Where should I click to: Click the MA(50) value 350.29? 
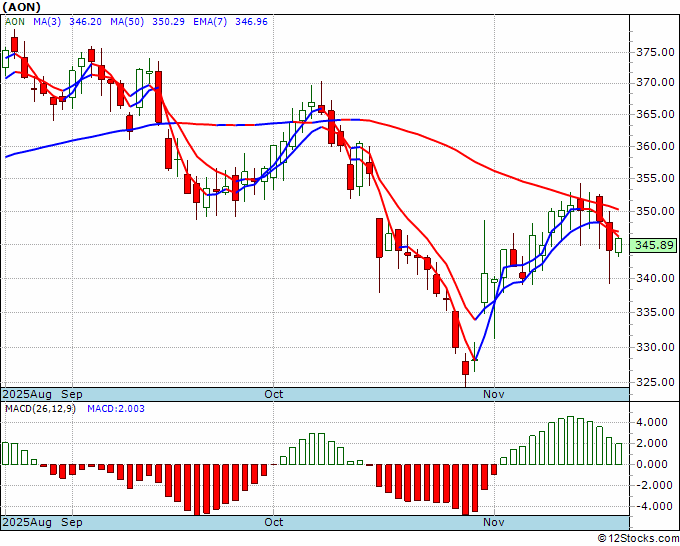pyautogui.click(x=168, y=22)
